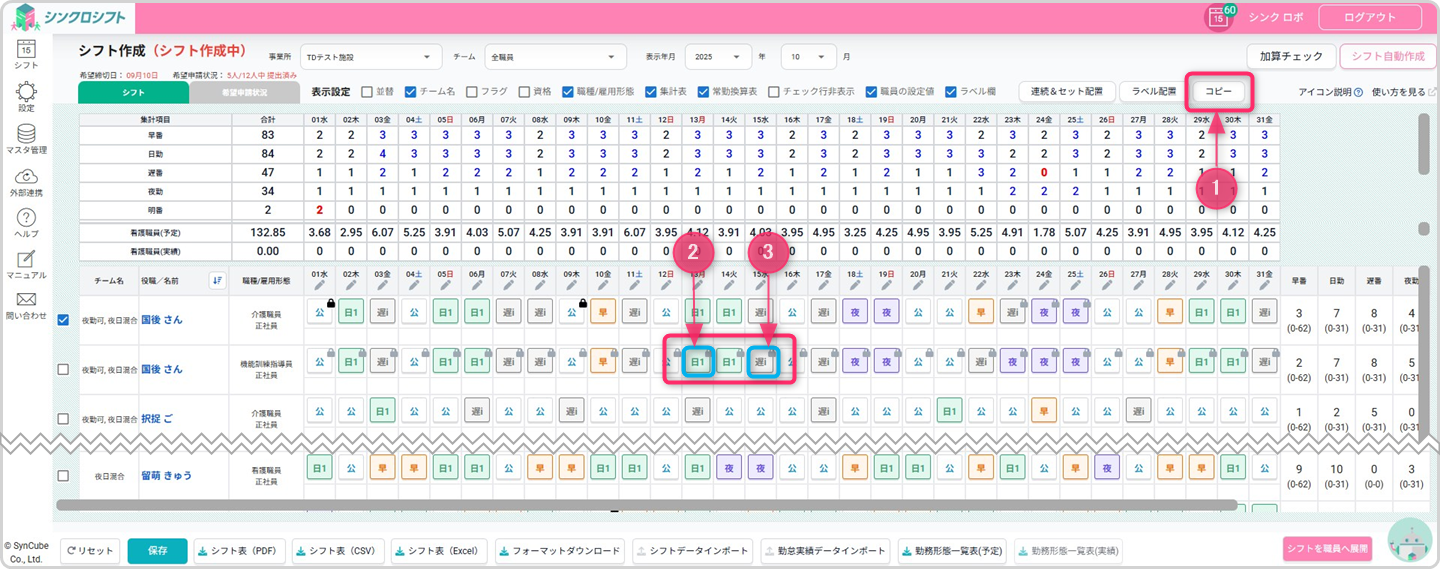Screen dimensions: 1440x569
Task: Open 外部連携 cloud sync icon
Action: point(26,177)
